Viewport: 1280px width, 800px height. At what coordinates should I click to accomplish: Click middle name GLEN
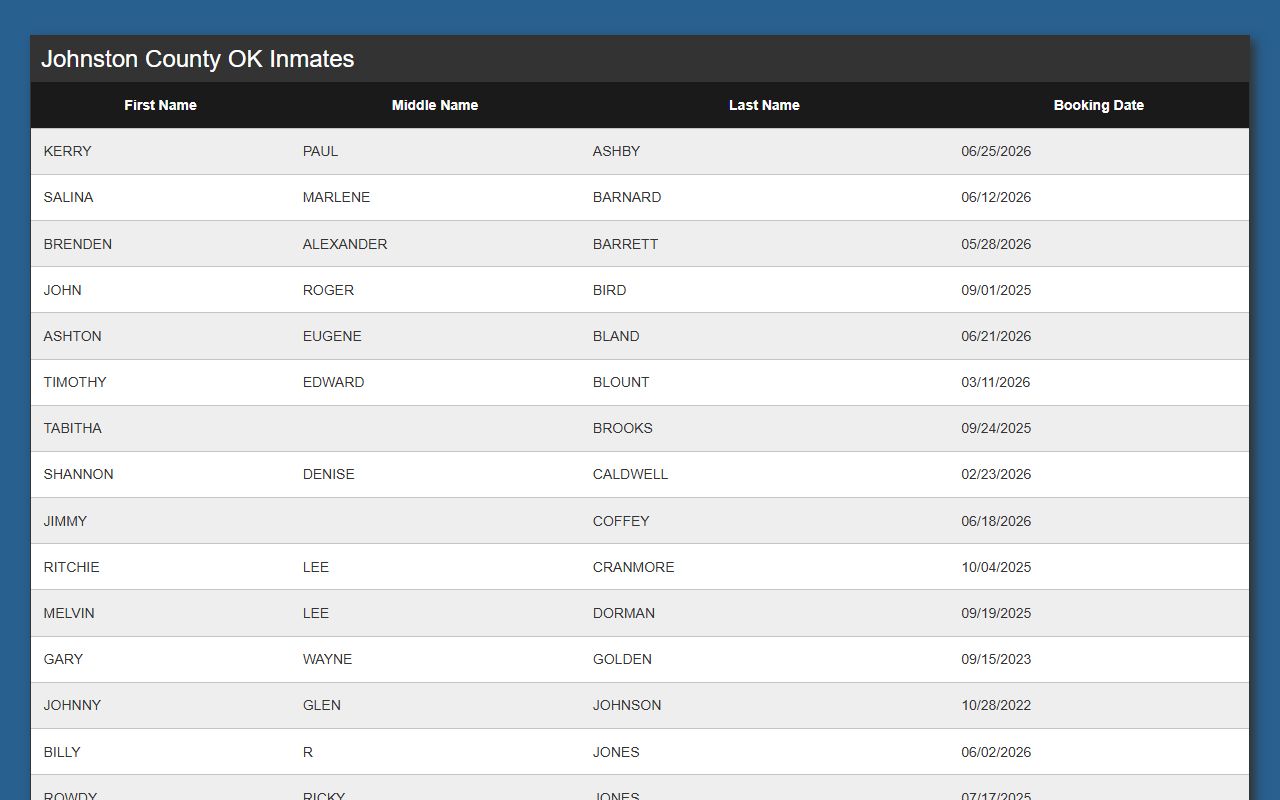point(322,705)
